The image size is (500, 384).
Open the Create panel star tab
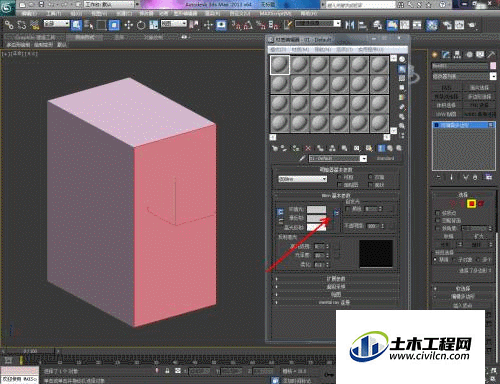(x=434, y=55)
